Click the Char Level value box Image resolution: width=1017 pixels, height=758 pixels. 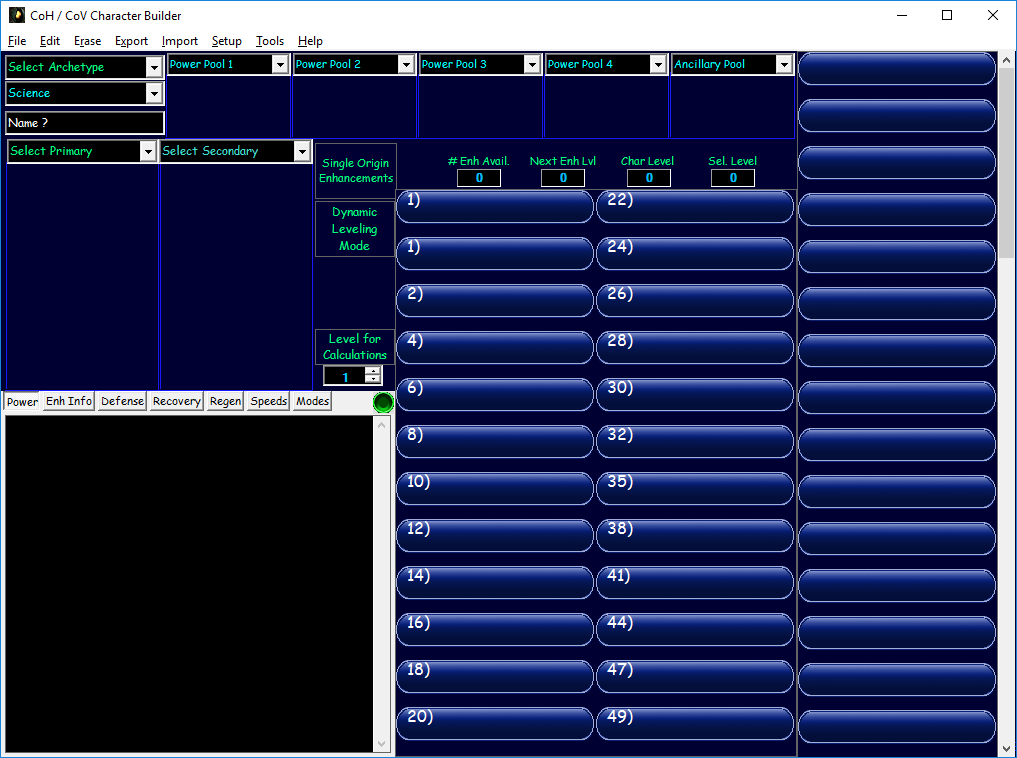coord(649,178)
